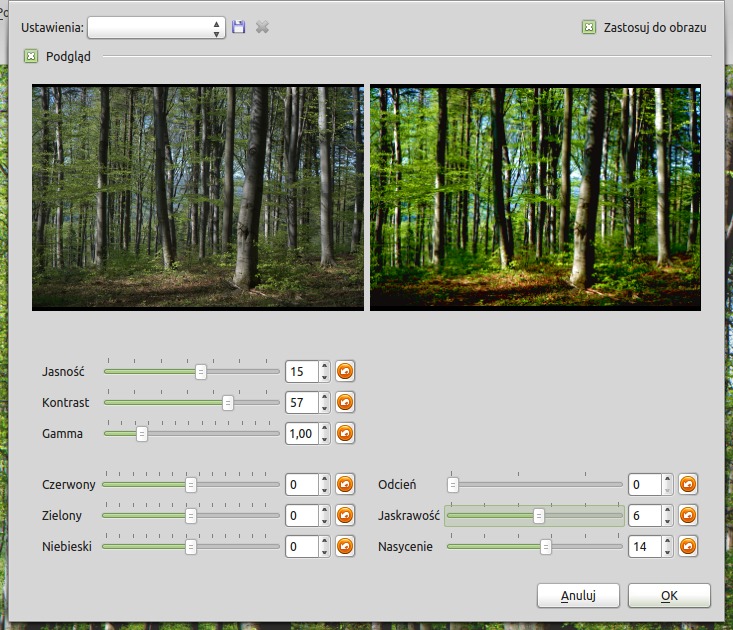This screenshot has height=630, width=733.
Task: Reset Jasność to its default value
Action: pos(345,372)
